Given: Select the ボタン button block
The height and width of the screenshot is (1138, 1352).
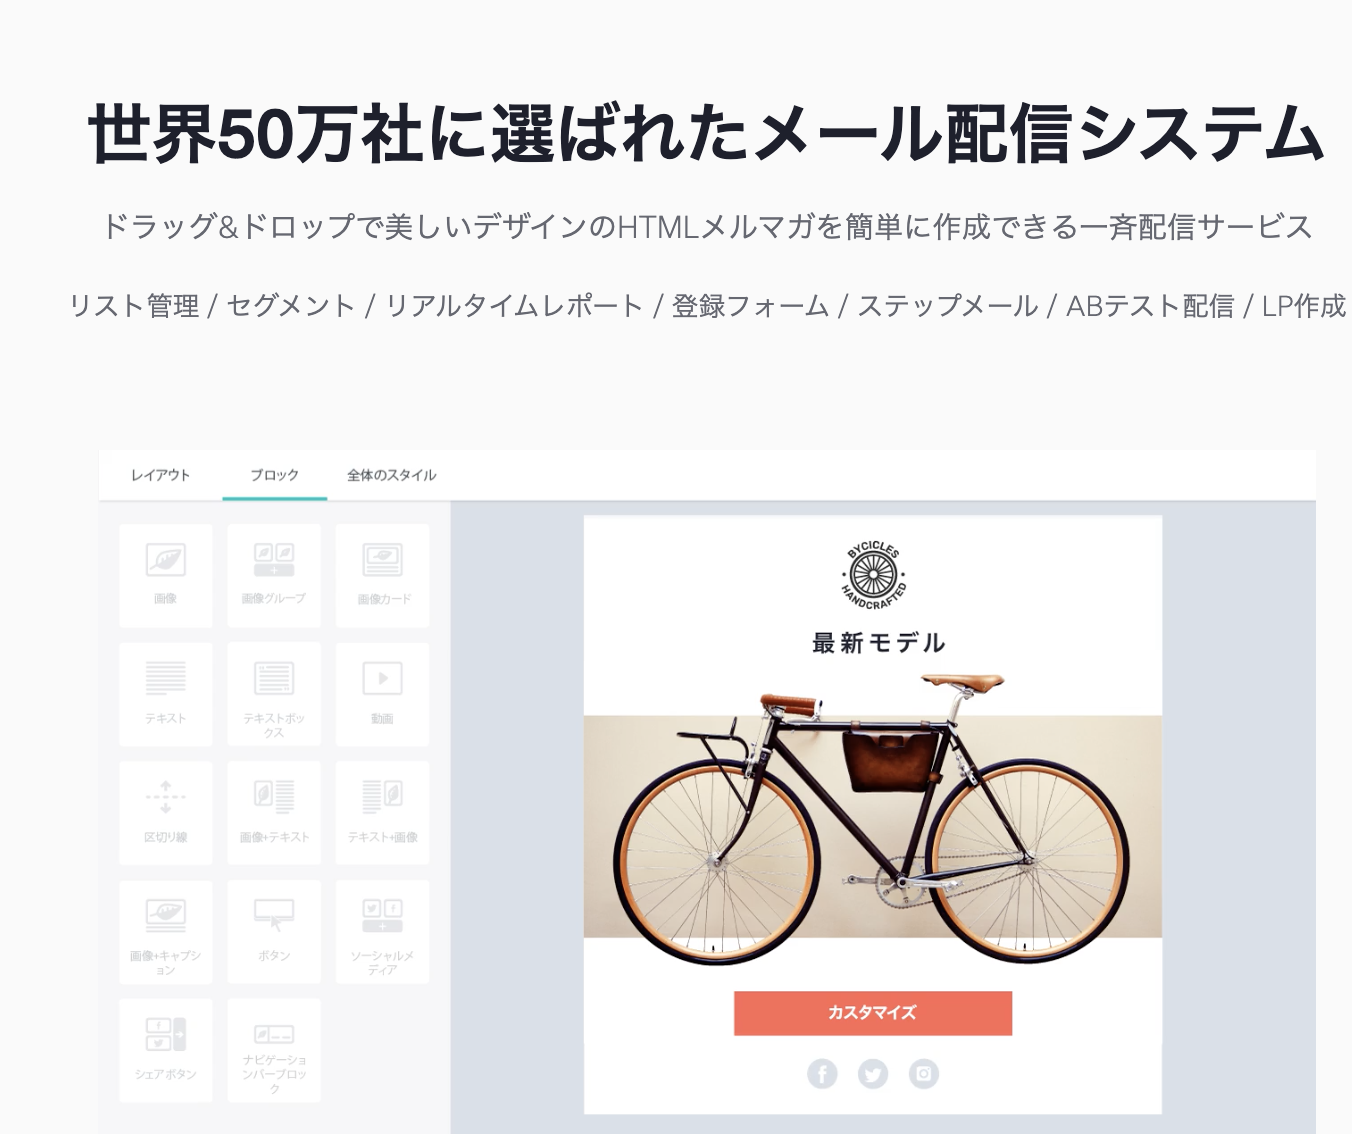Looking at the screenshot, I should (274, 932).
